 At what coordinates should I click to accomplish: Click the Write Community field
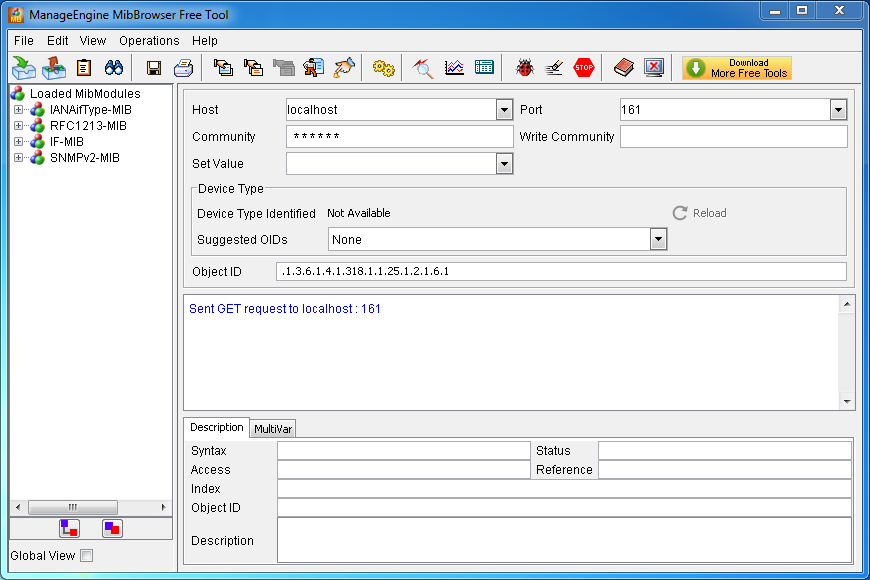(x=734, y=137)
